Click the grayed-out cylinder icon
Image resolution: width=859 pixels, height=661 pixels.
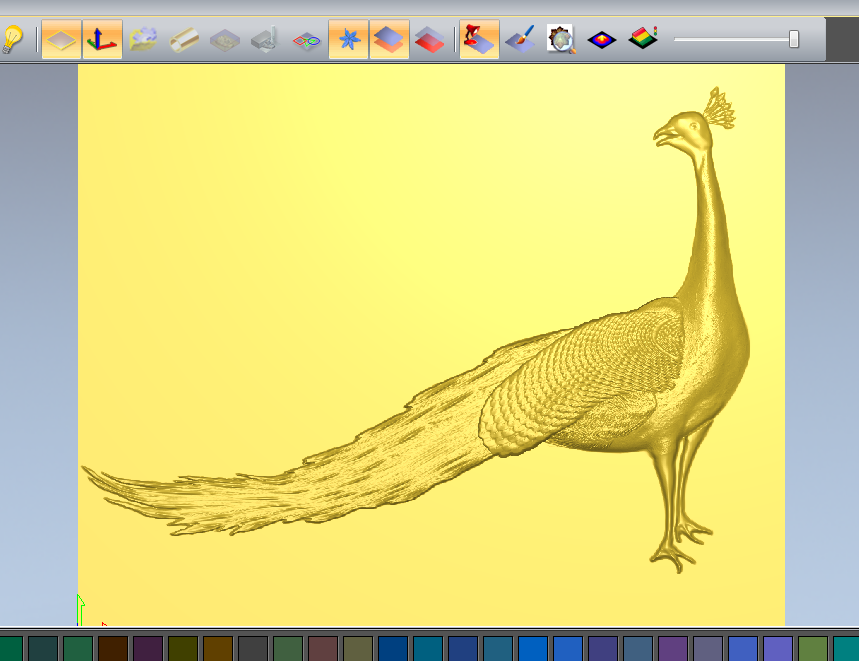tap(184, 40)
